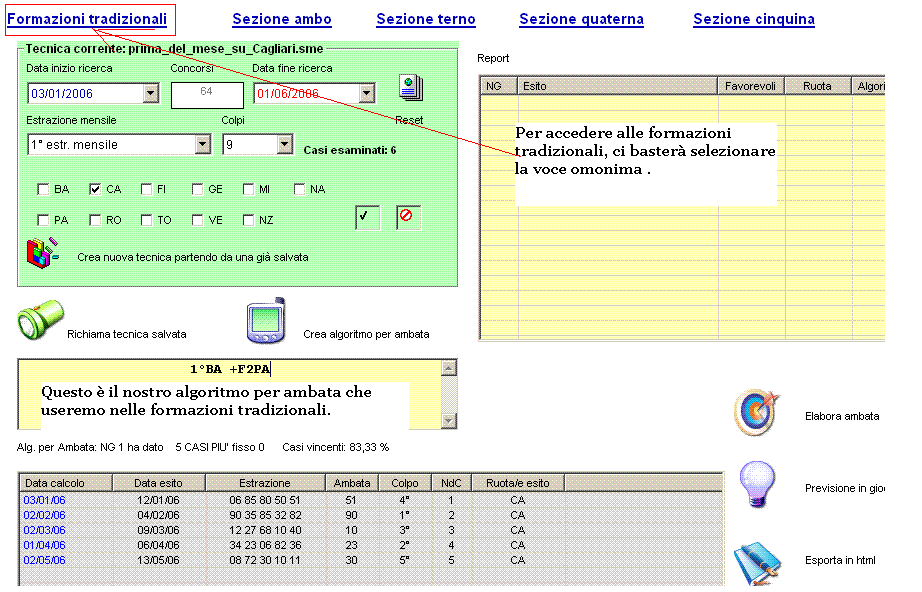Open the Formazioni tradizionali section
The image size is (922, 592).
coord(87,19)
